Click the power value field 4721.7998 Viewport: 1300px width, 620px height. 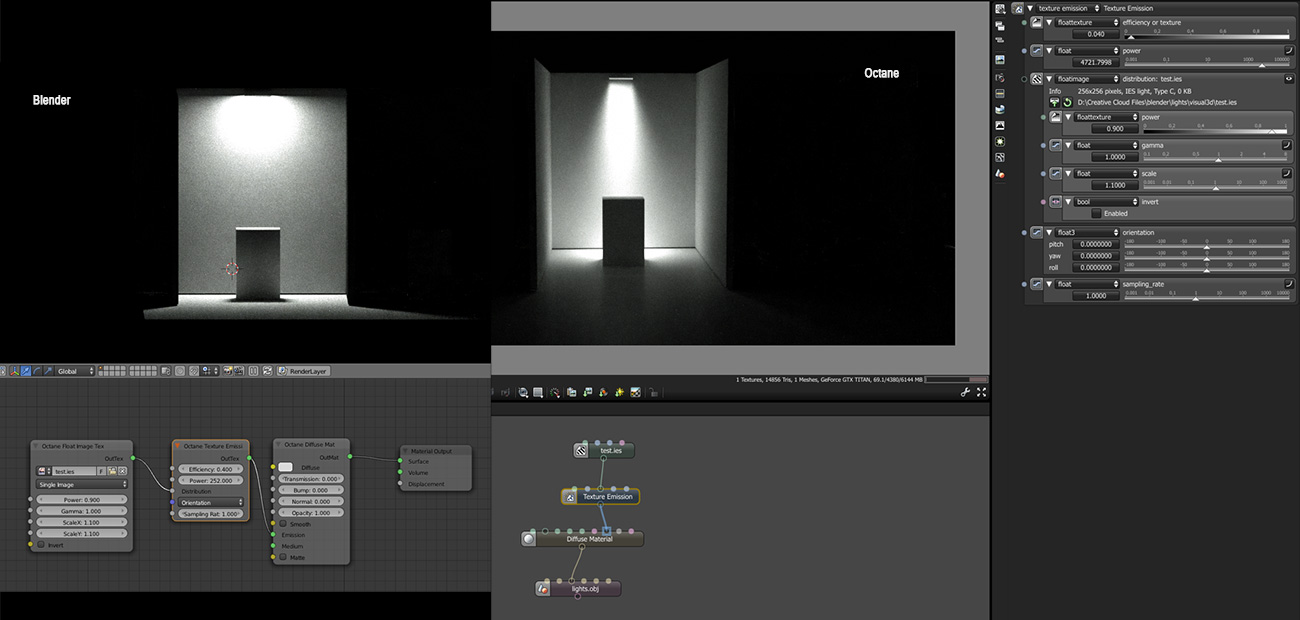tap(1096, 62)
